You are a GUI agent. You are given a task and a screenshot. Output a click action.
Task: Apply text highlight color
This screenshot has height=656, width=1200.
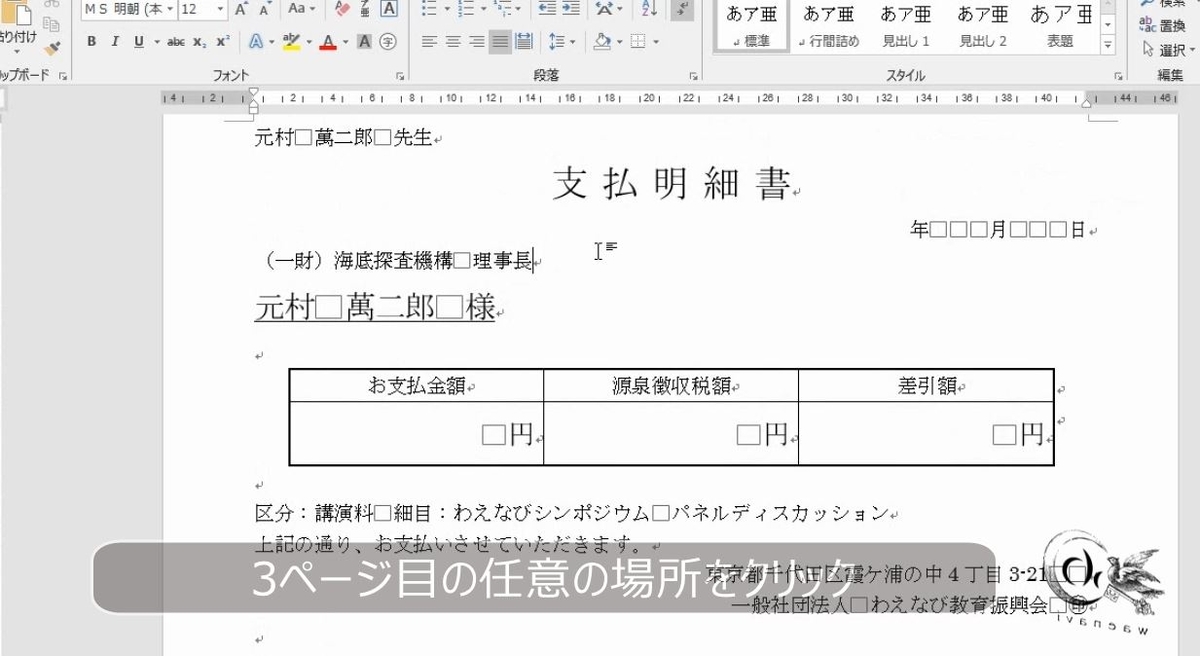pyautogui.click(x=292, y=42)
